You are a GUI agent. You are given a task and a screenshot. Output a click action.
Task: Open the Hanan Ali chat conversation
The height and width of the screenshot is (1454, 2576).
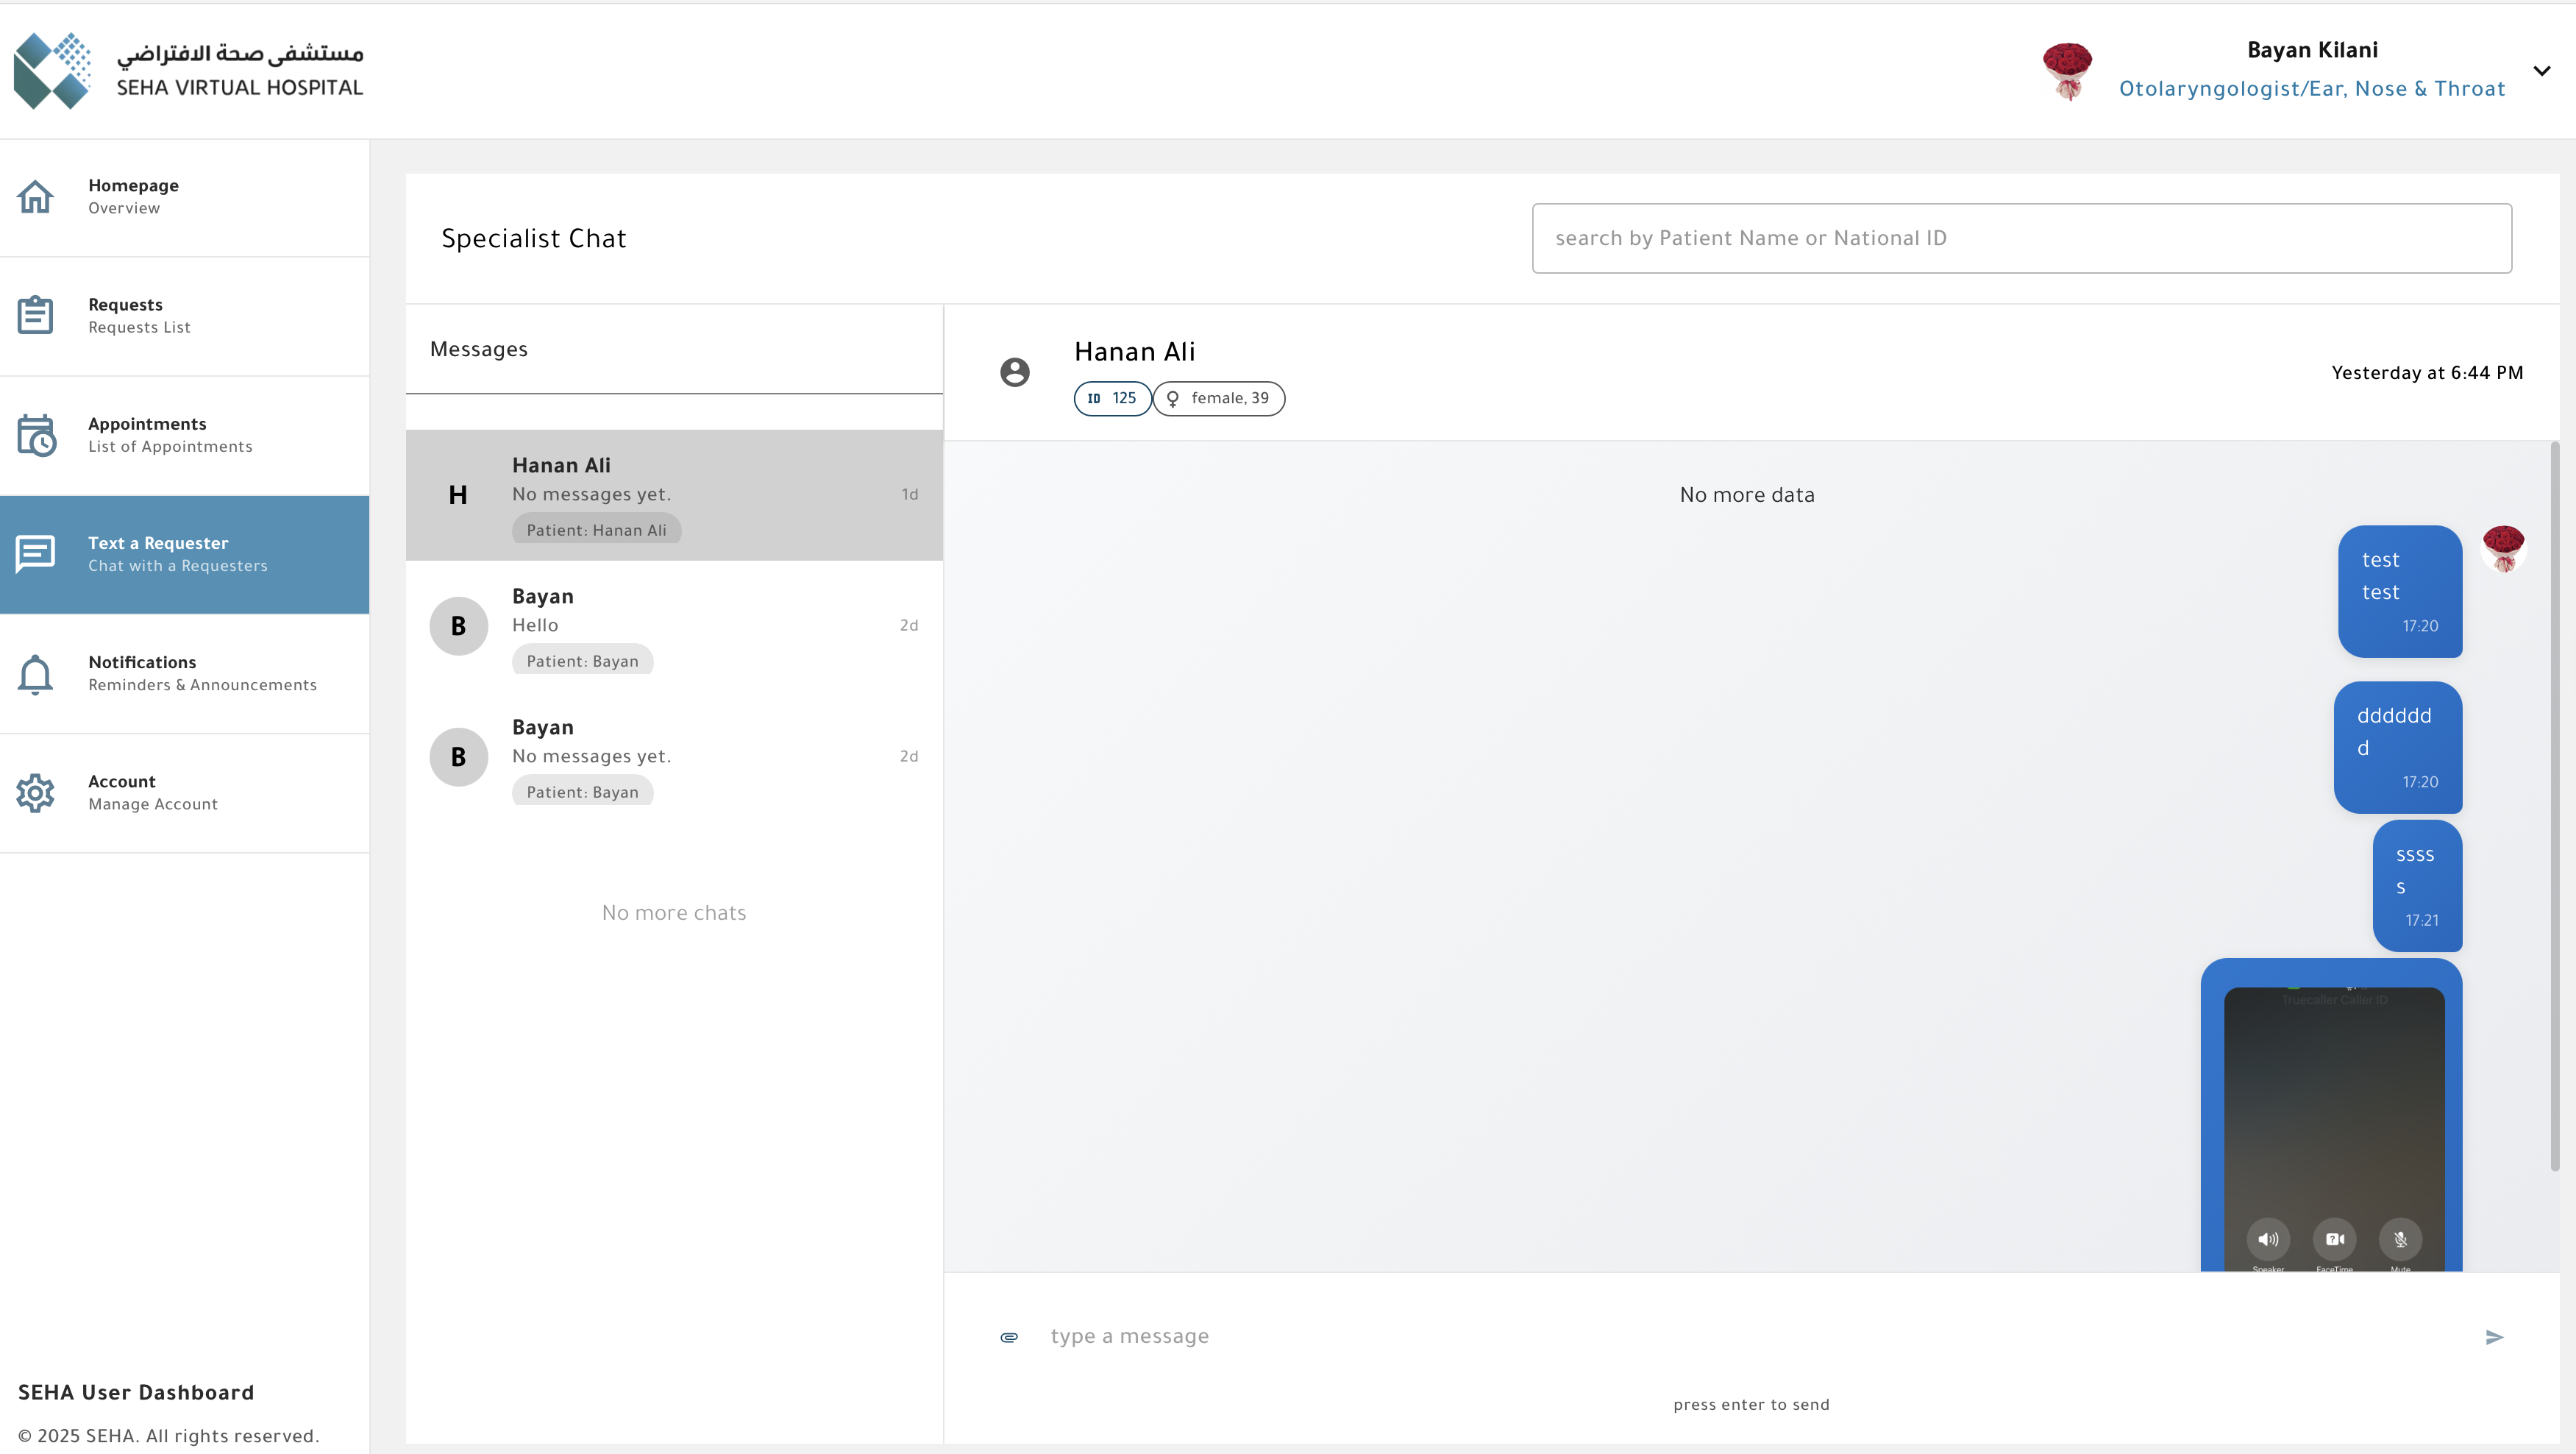[674, 495]
